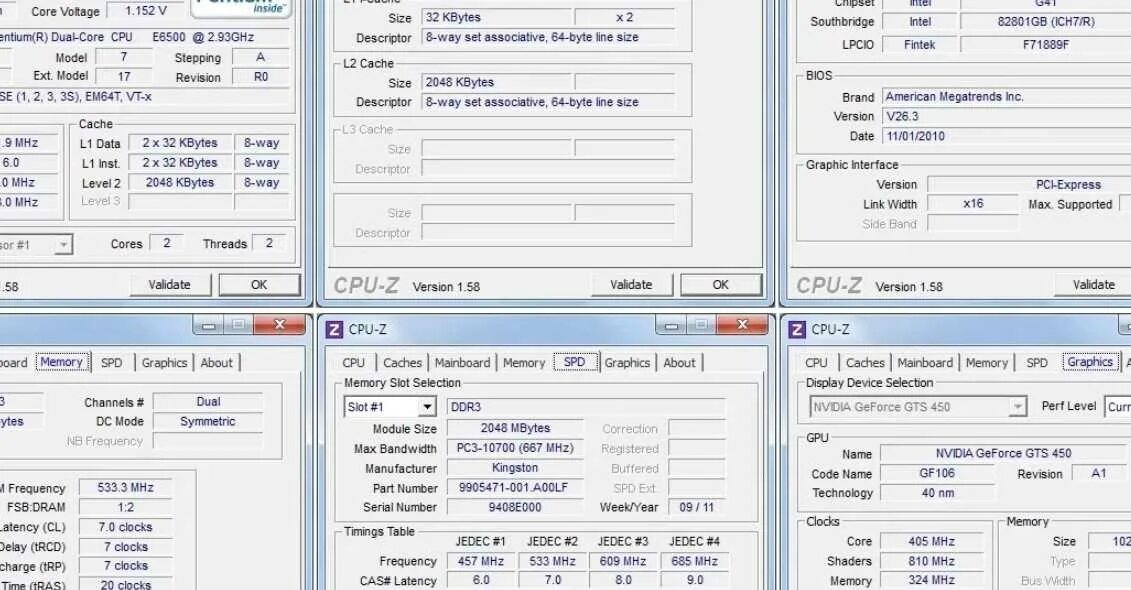Open Caches tab in the GeForce GTS 450 window
The height and width of the screenshot is (590, 1131).
coord(866,363)
